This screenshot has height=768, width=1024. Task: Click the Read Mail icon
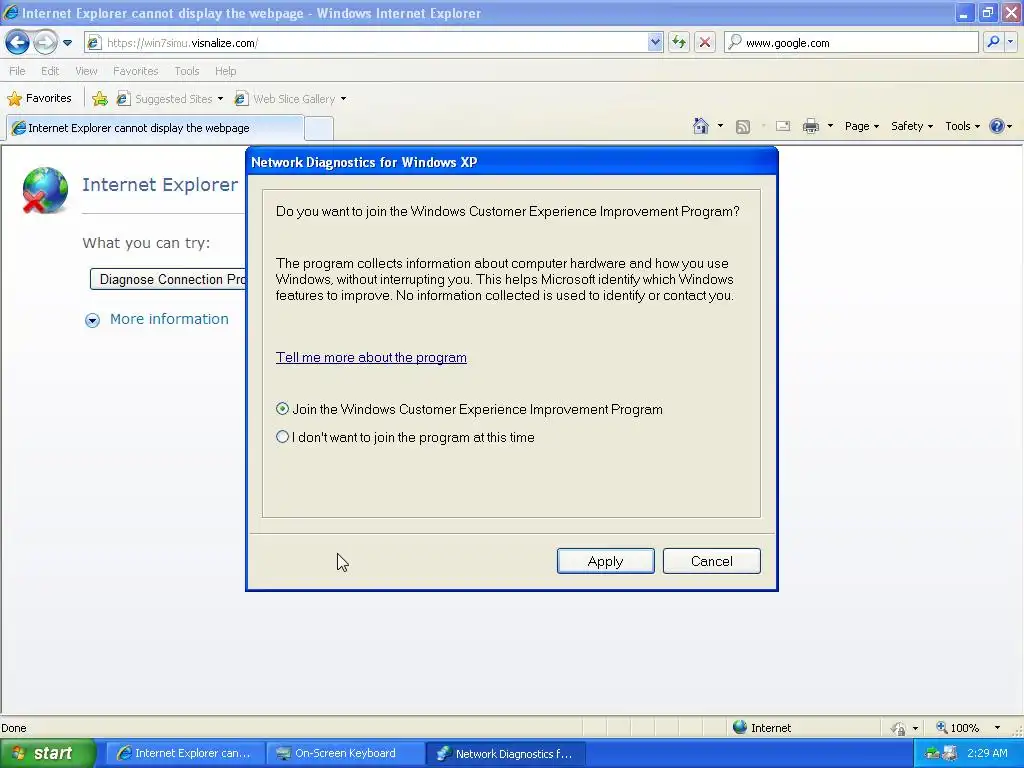pyautogui.click(x=783, y=126)
